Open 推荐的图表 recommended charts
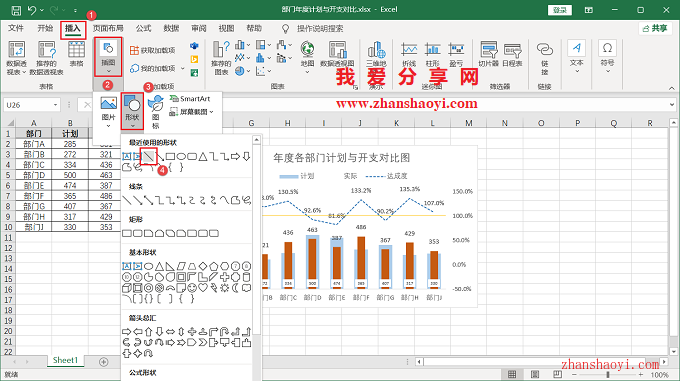Screen dimensions: 680x381 [221, 58]
